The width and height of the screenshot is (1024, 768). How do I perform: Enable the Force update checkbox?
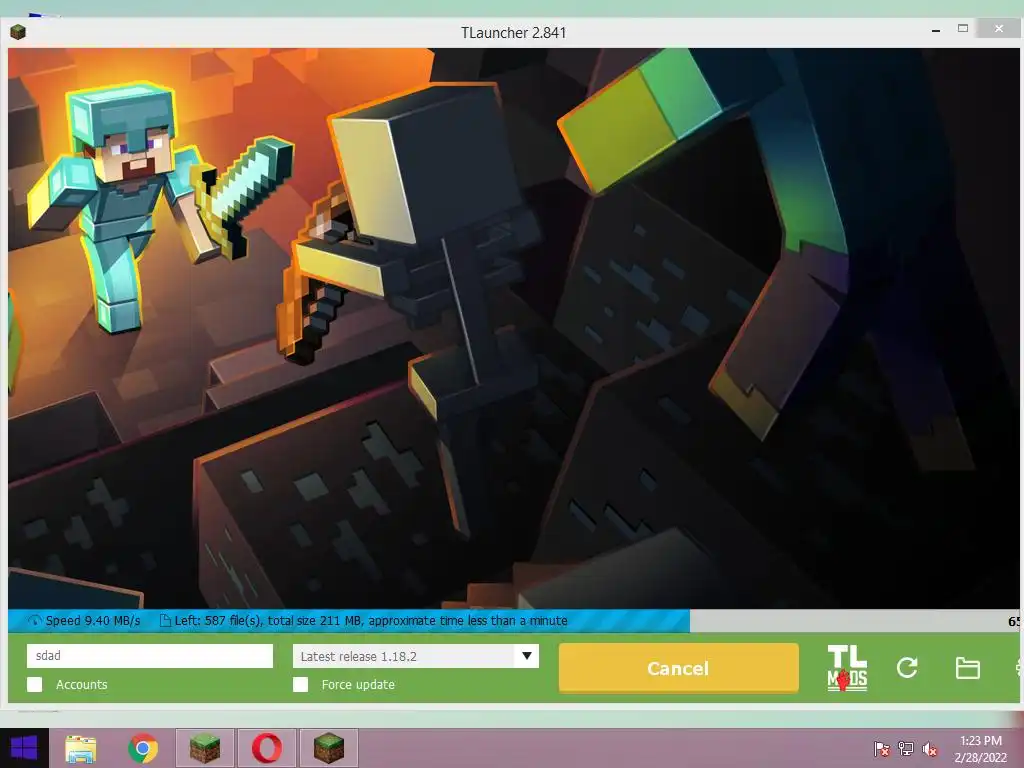point(300,684)
